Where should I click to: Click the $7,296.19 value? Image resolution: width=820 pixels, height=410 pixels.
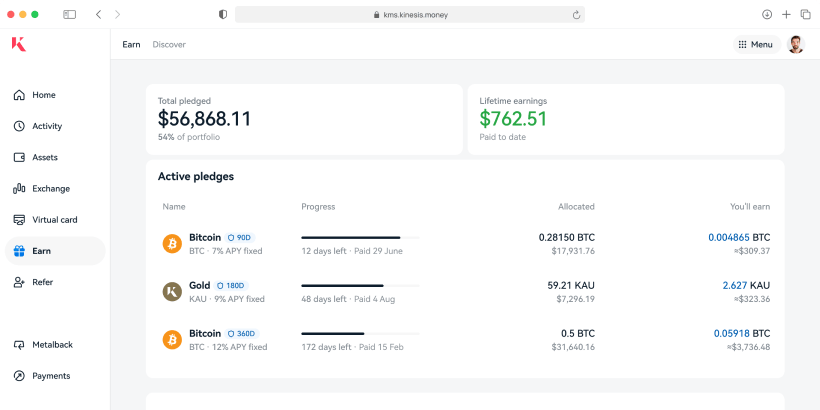575,299
